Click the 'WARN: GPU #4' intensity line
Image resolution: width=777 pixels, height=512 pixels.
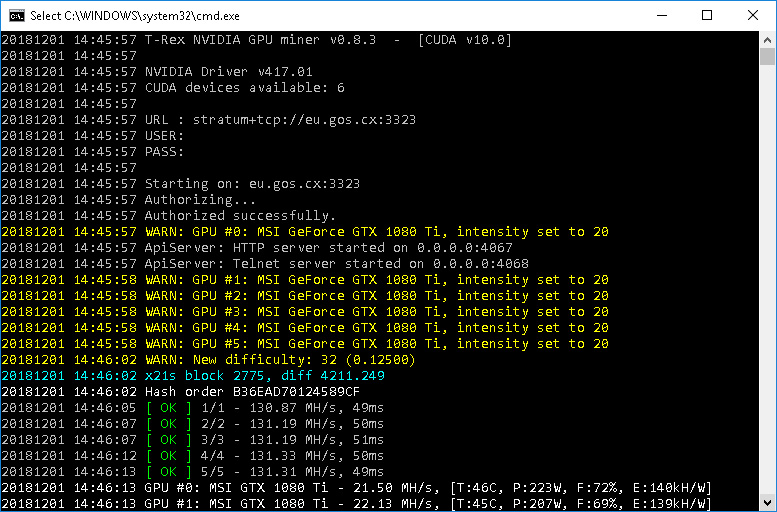[x=305, y=328]
